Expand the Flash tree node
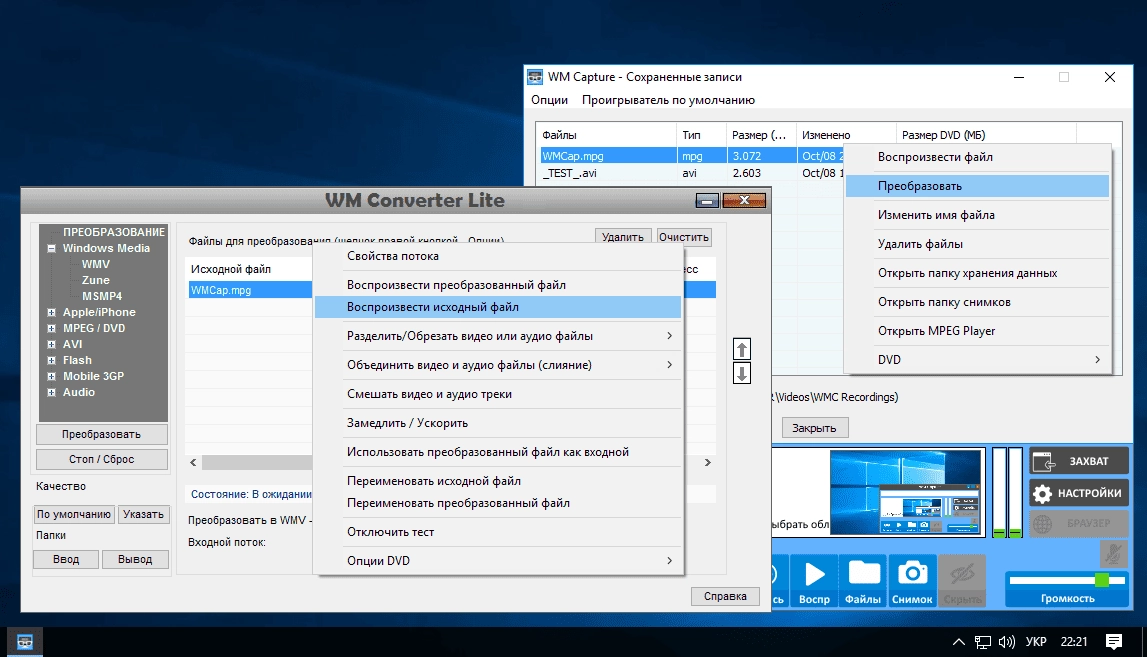The height and width of the screenshot is (657, 1147). coord(51,361)
